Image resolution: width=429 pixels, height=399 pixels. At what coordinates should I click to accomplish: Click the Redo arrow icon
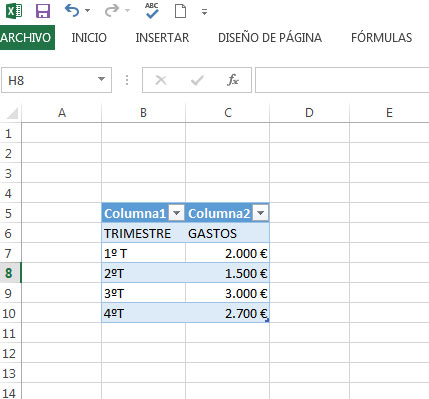click(x=112, y=11)
